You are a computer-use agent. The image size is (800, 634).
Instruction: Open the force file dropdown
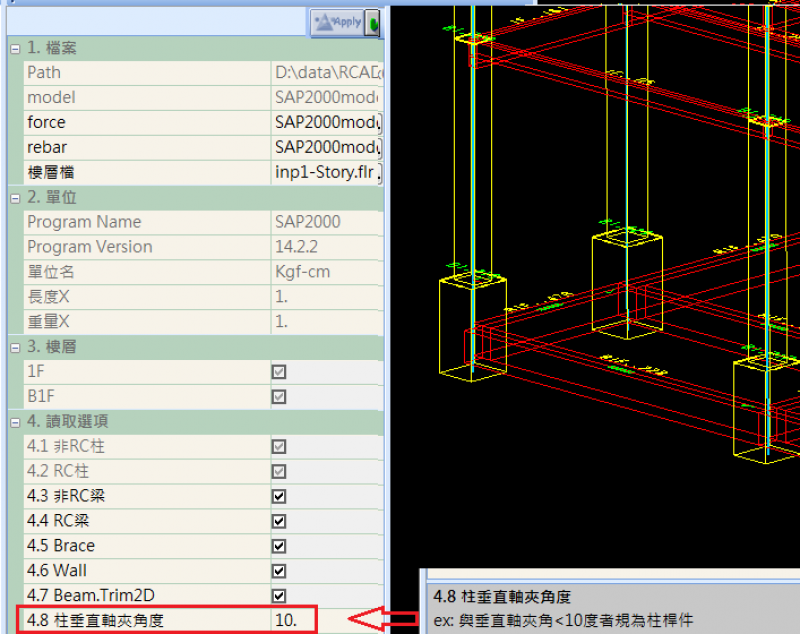tap(380, 123)
